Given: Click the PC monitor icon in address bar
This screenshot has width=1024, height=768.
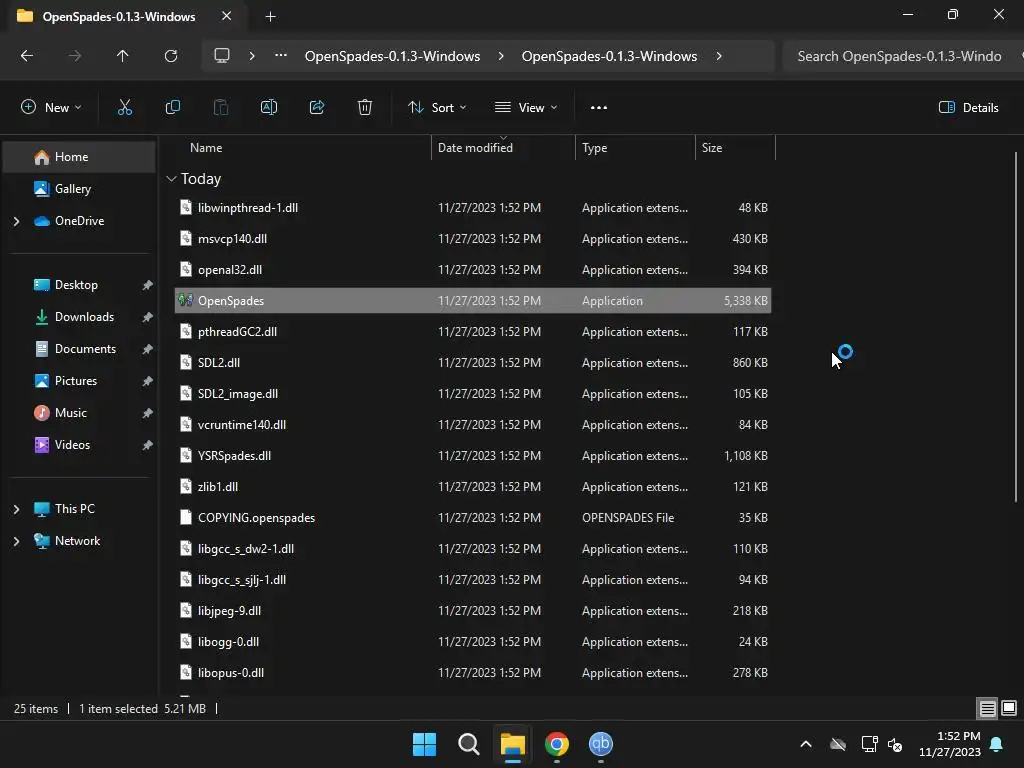Looking at the screenshot, I should (x=222, y=56).
